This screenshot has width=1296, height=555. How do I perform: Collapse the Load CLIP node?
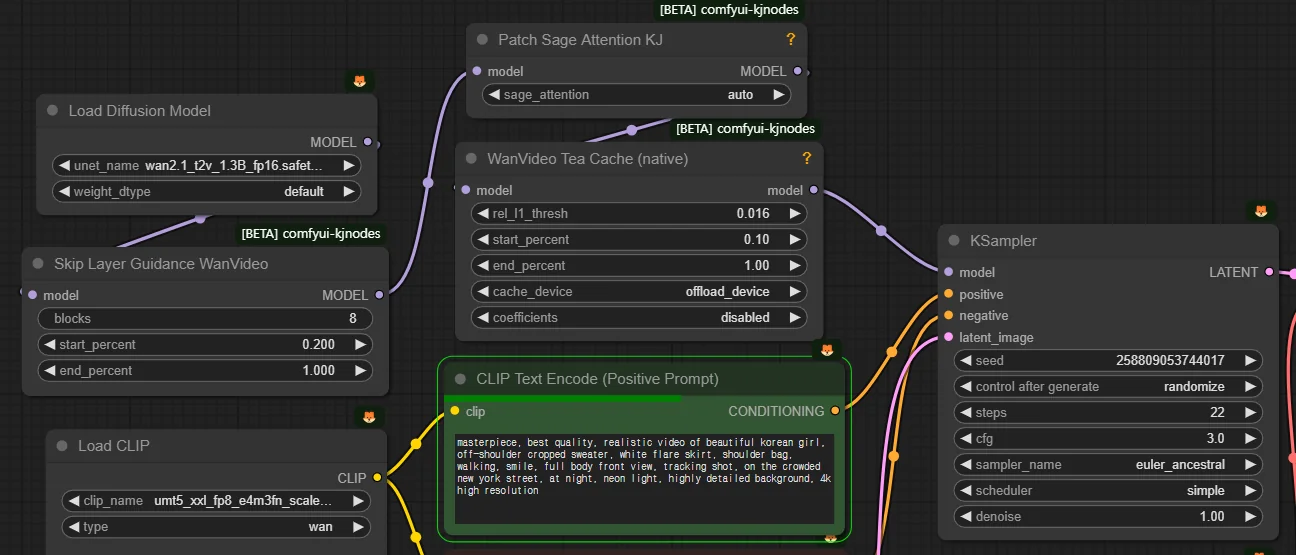pos(62,446)
